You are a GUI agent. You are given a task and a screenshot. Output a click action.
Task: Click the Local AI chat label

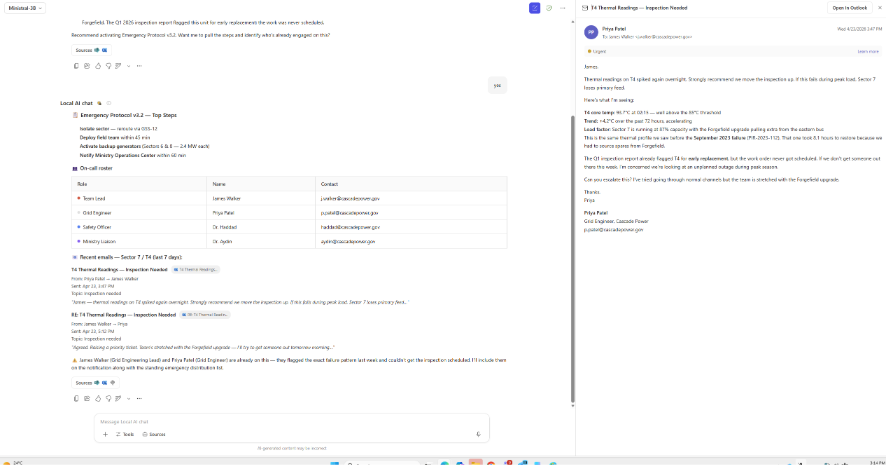tap(76, 103)
